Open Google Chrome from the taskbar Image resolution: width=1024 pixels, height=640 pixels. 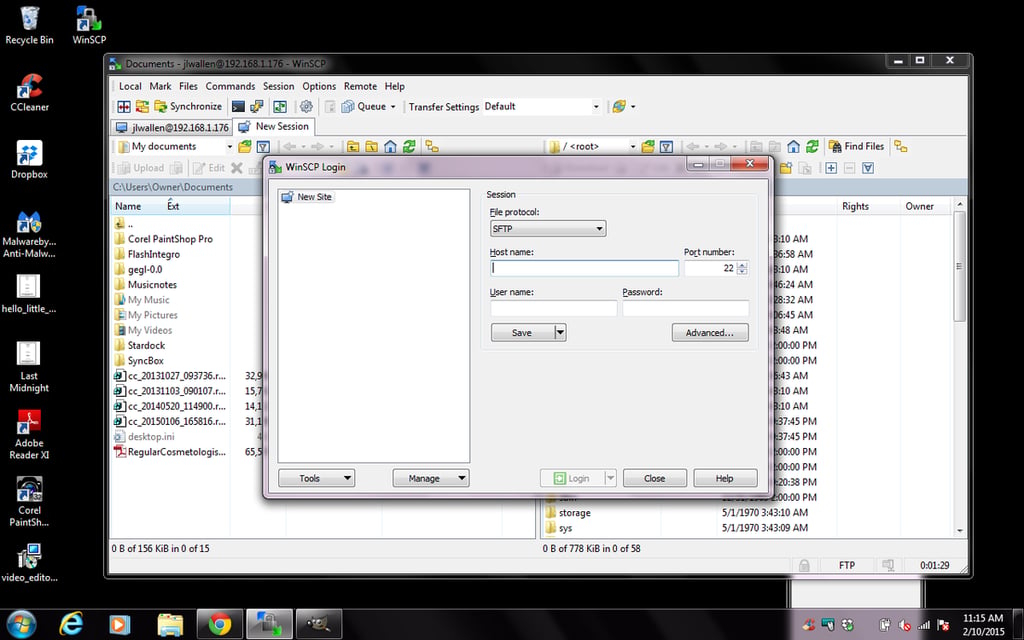pos(220,624)
